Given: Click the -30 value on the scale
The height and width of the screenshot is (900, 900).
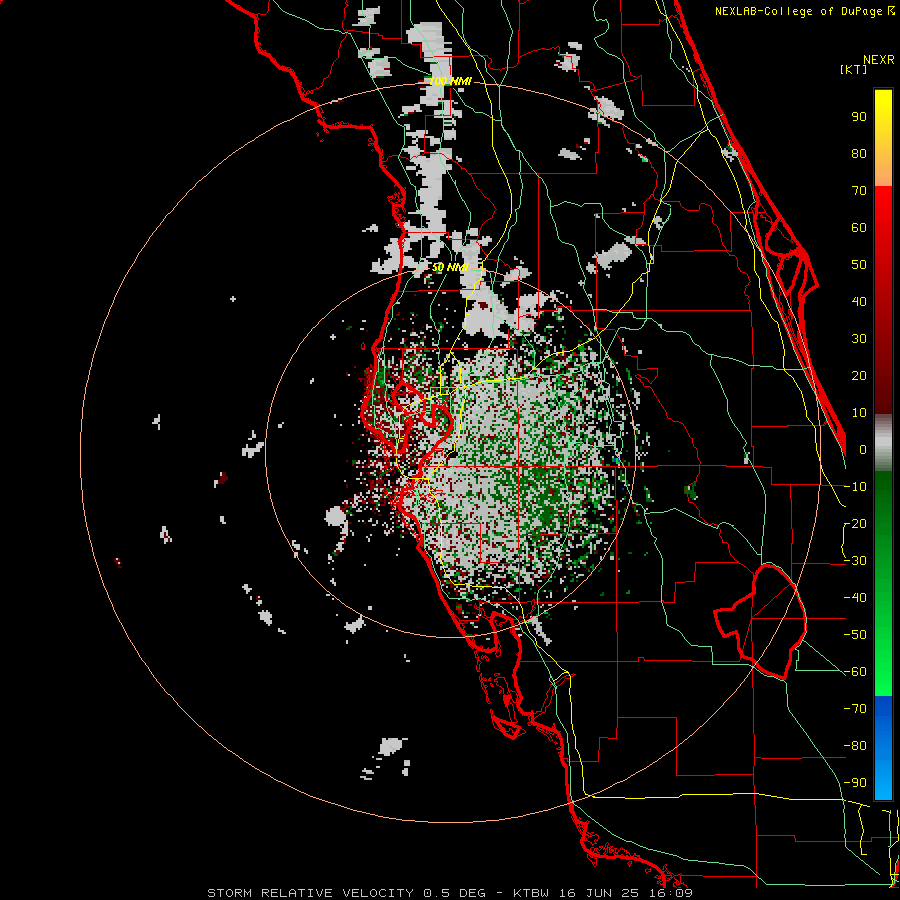Looking at the screenshot, I should pos(855,560).
